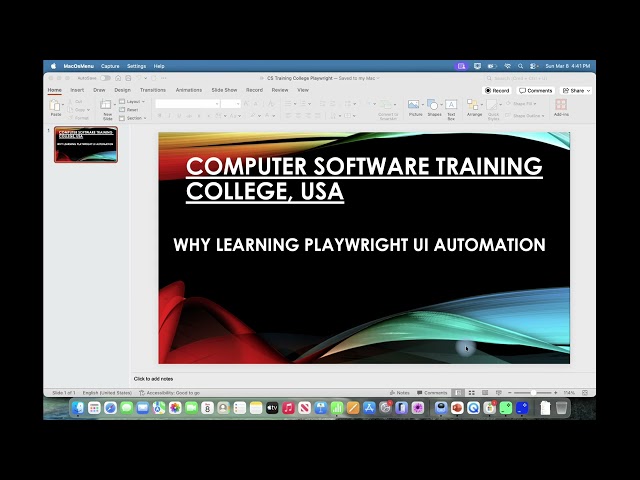Click English (United States) language status

point(107,393)
